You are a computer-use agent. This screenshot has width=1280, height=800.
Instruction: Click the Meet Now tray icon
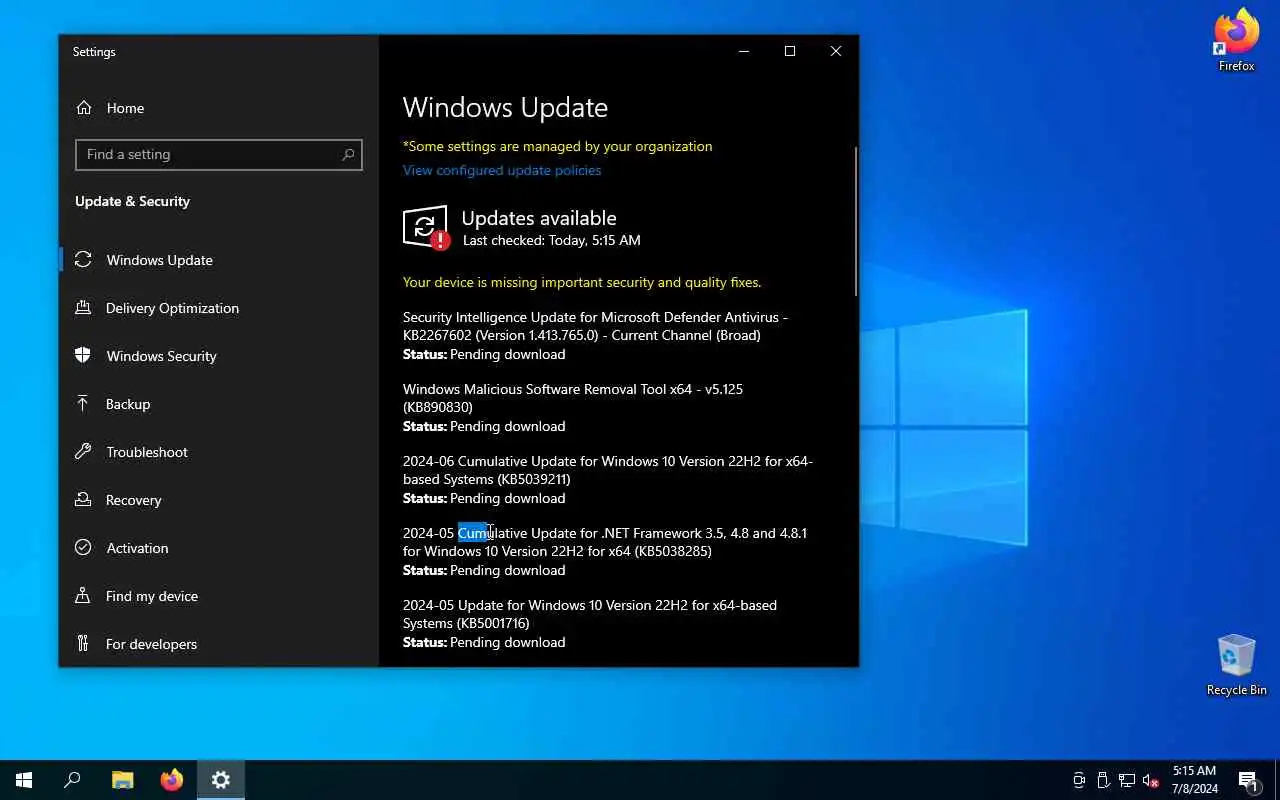point(1079,780)
